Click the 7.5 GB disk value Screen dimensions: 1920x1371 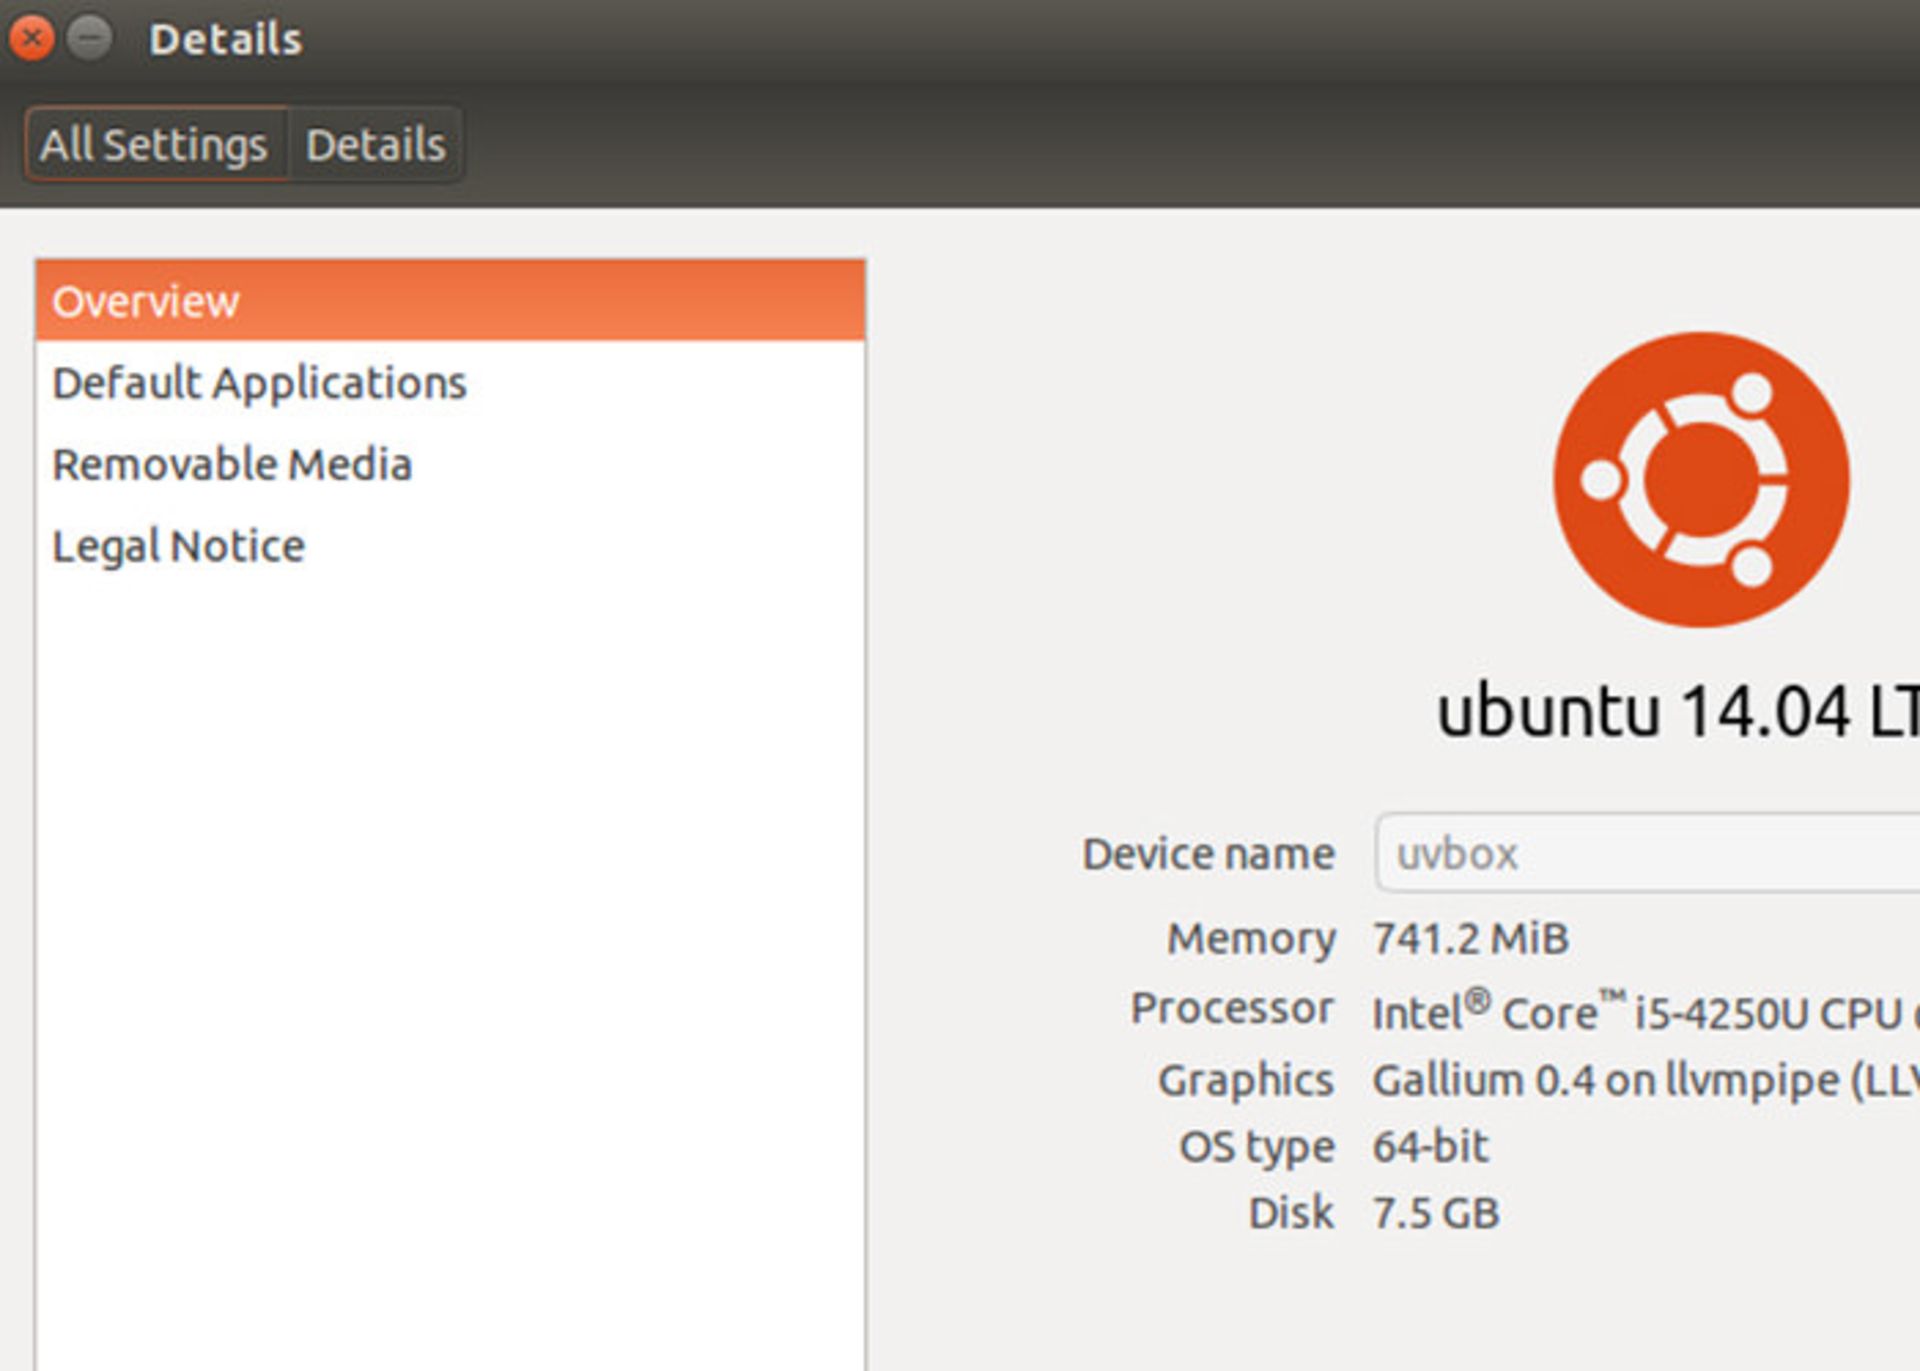(x=1435, y=1214)
